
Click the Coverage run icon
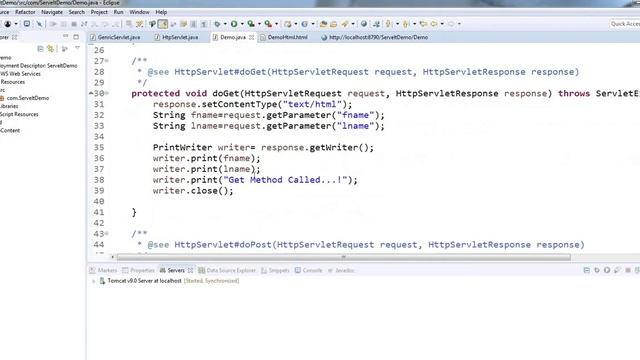point(251,24)
